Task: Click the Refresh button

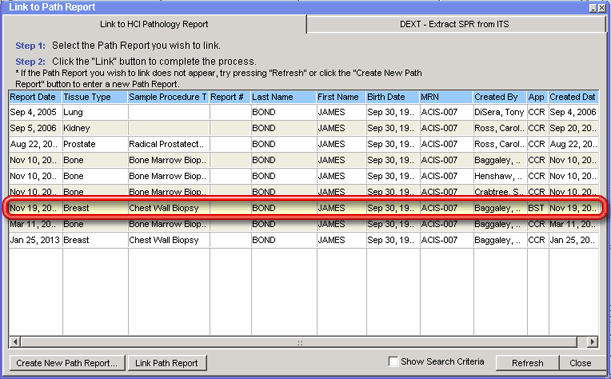Action: tap(527, 363)
